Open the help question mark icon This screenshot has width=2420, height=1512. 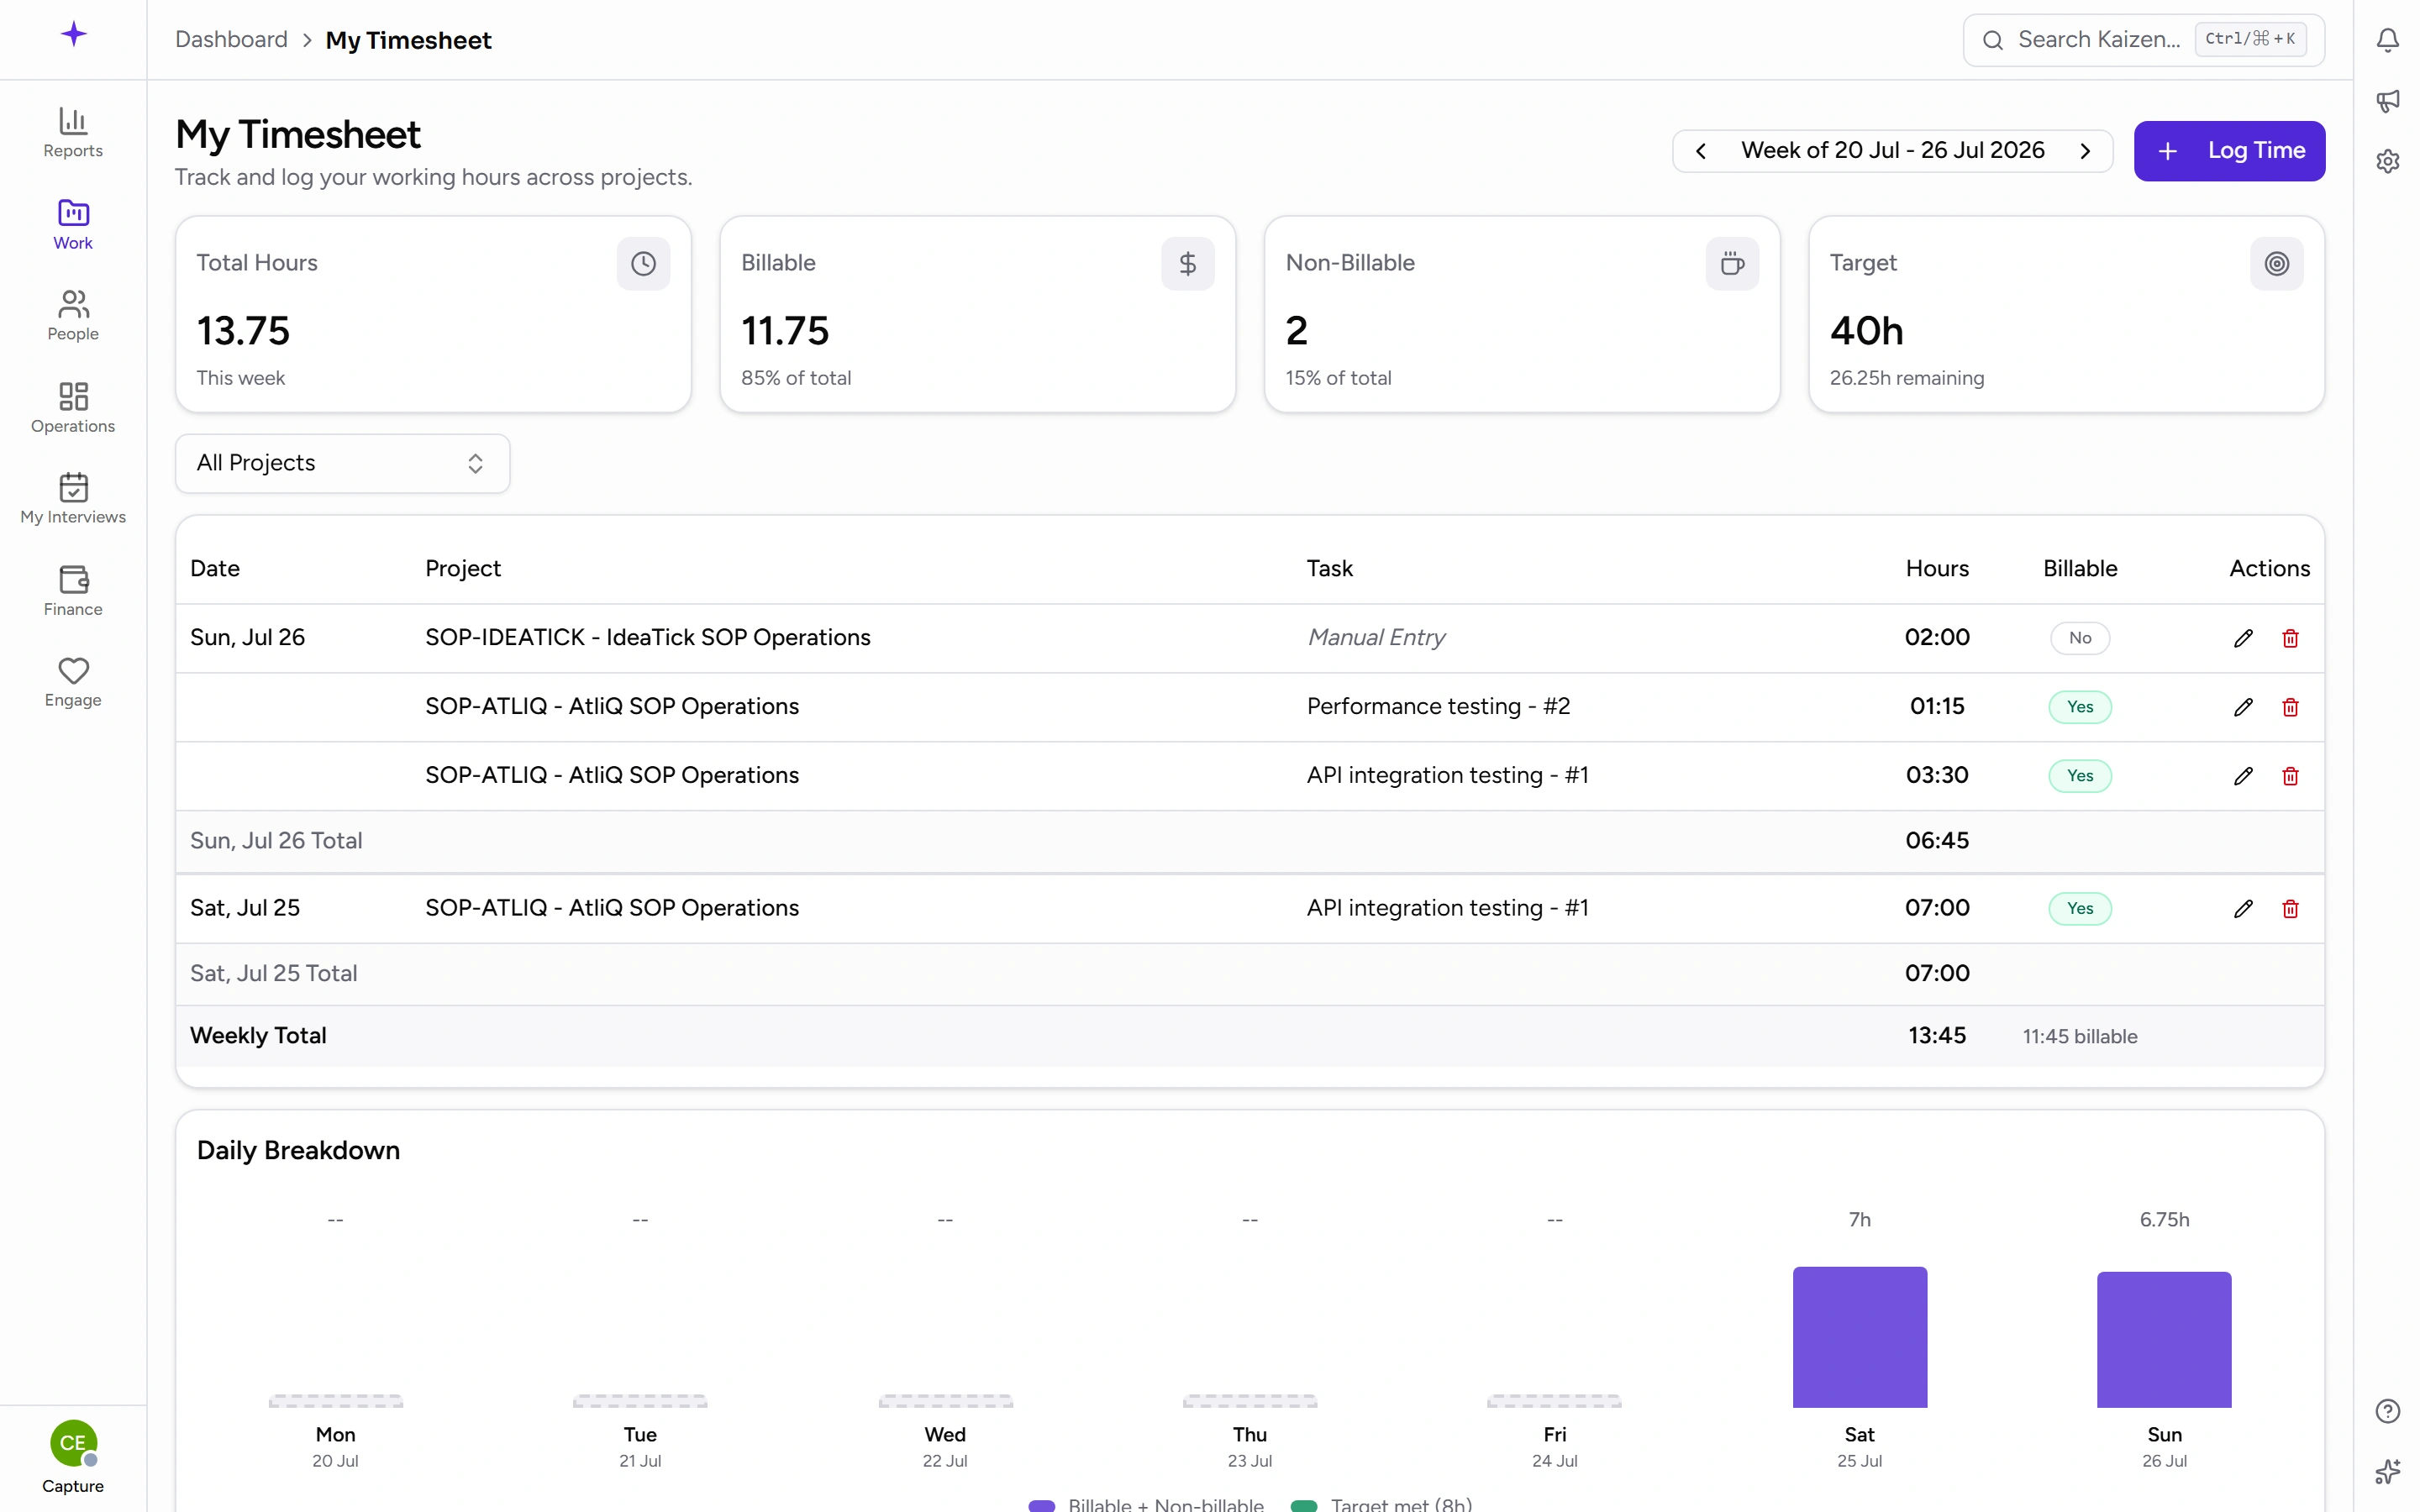point(2387,1411)
